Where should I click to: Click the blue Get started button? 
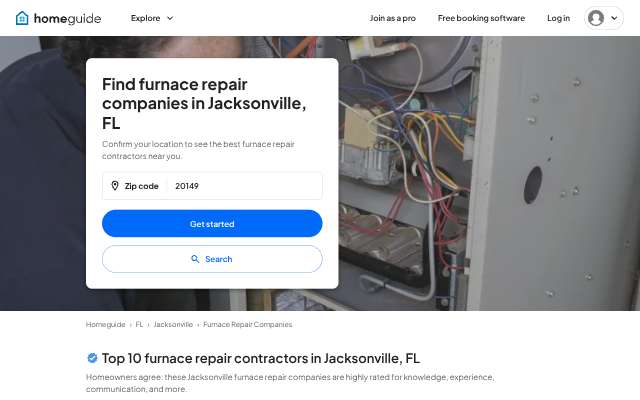212,224
